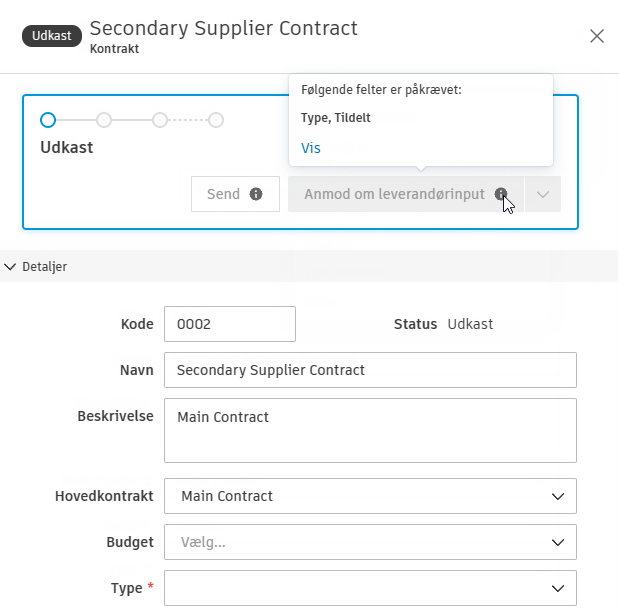
Task: Open the Hovedkontrakt dropdown
Action: pyautogui.click(x=557, y=495)
